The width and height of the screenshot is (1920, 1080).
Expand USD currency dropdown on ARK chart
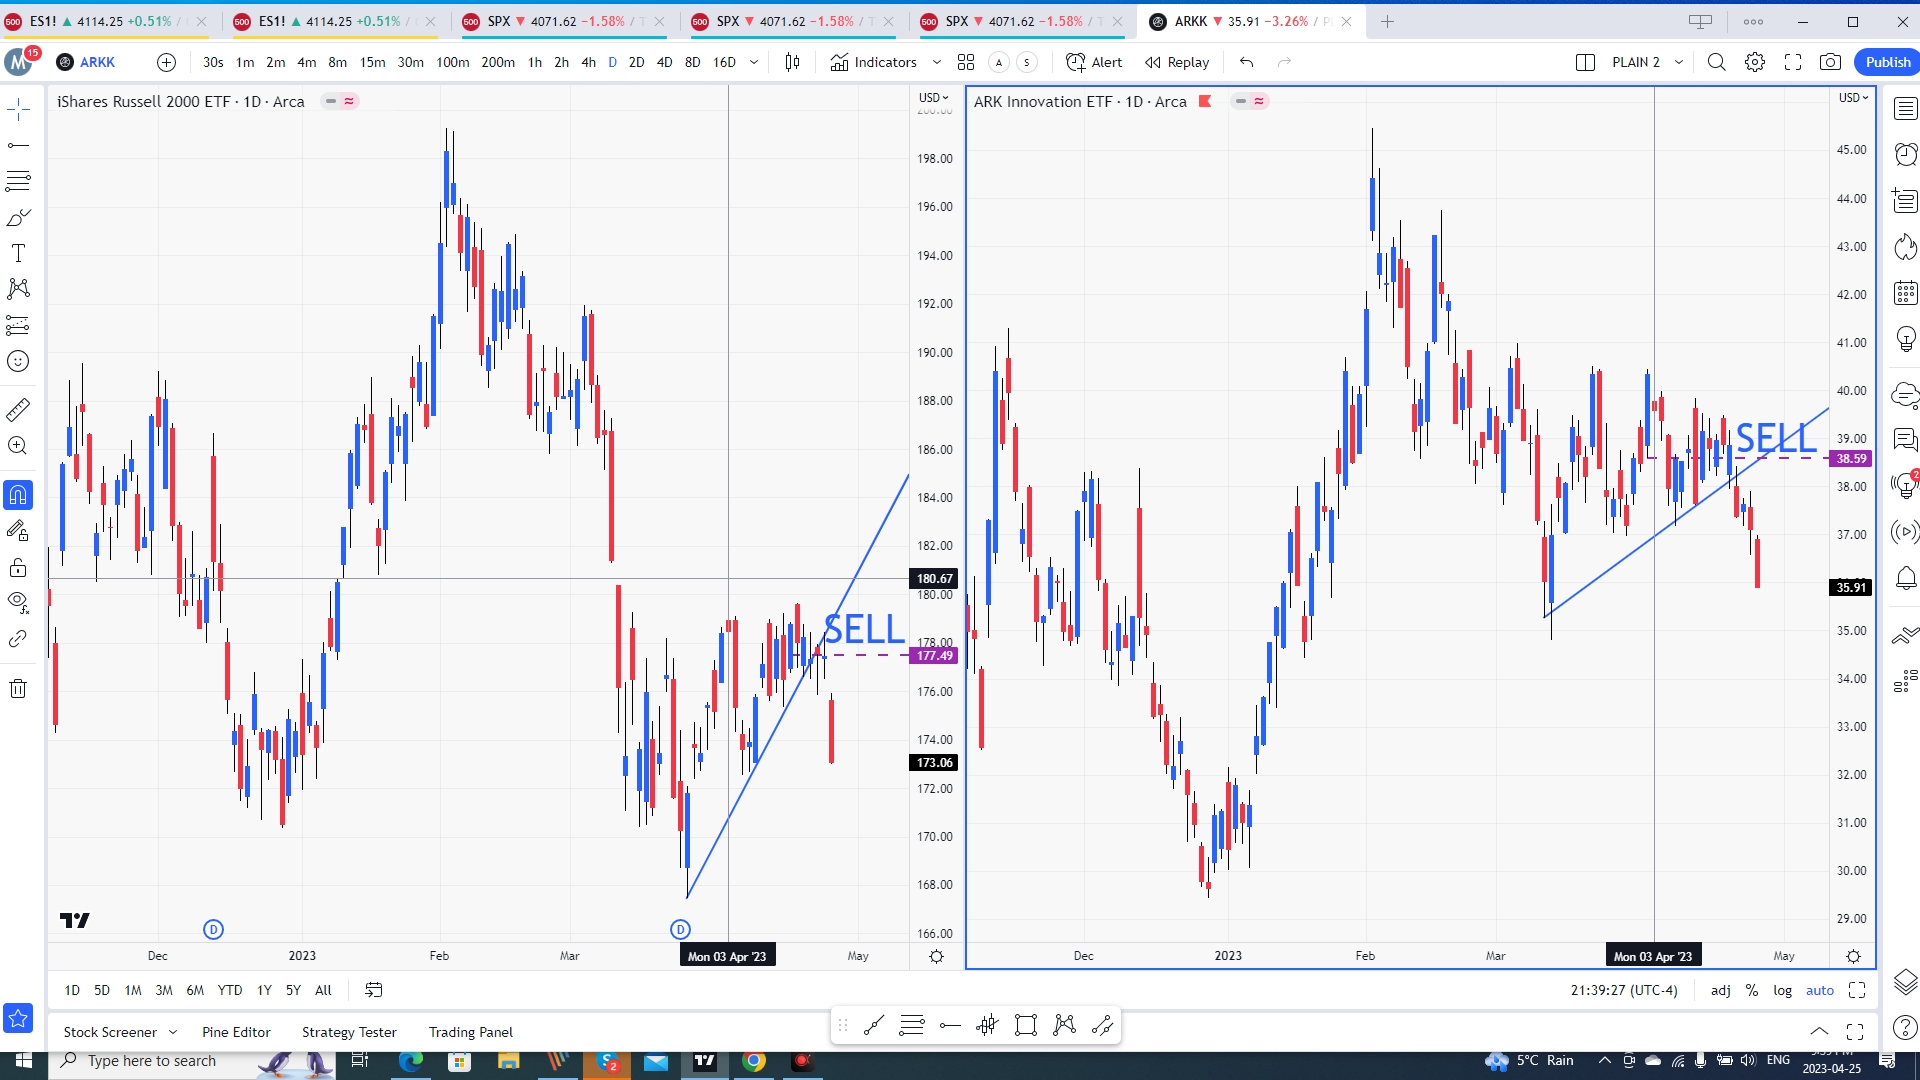(x=1853, y=98)
